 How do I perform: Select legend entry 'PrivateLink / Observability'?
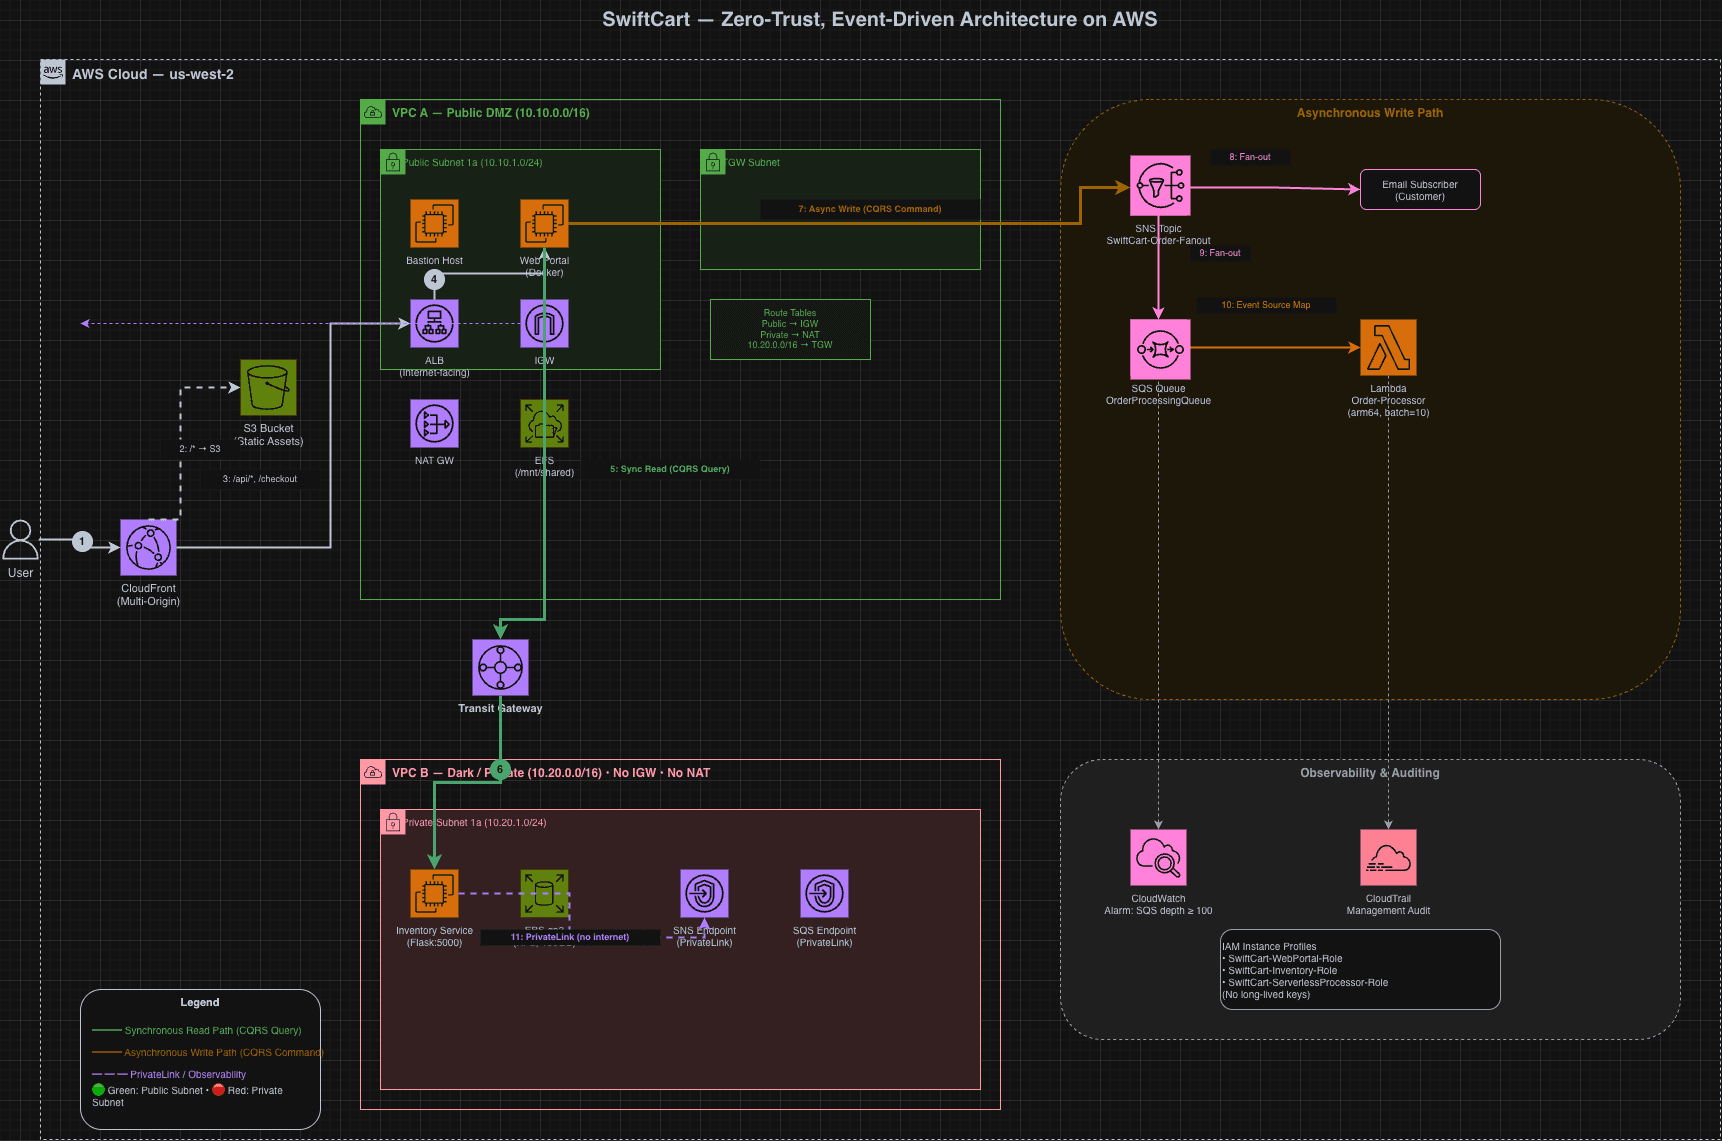(188, 1074)
